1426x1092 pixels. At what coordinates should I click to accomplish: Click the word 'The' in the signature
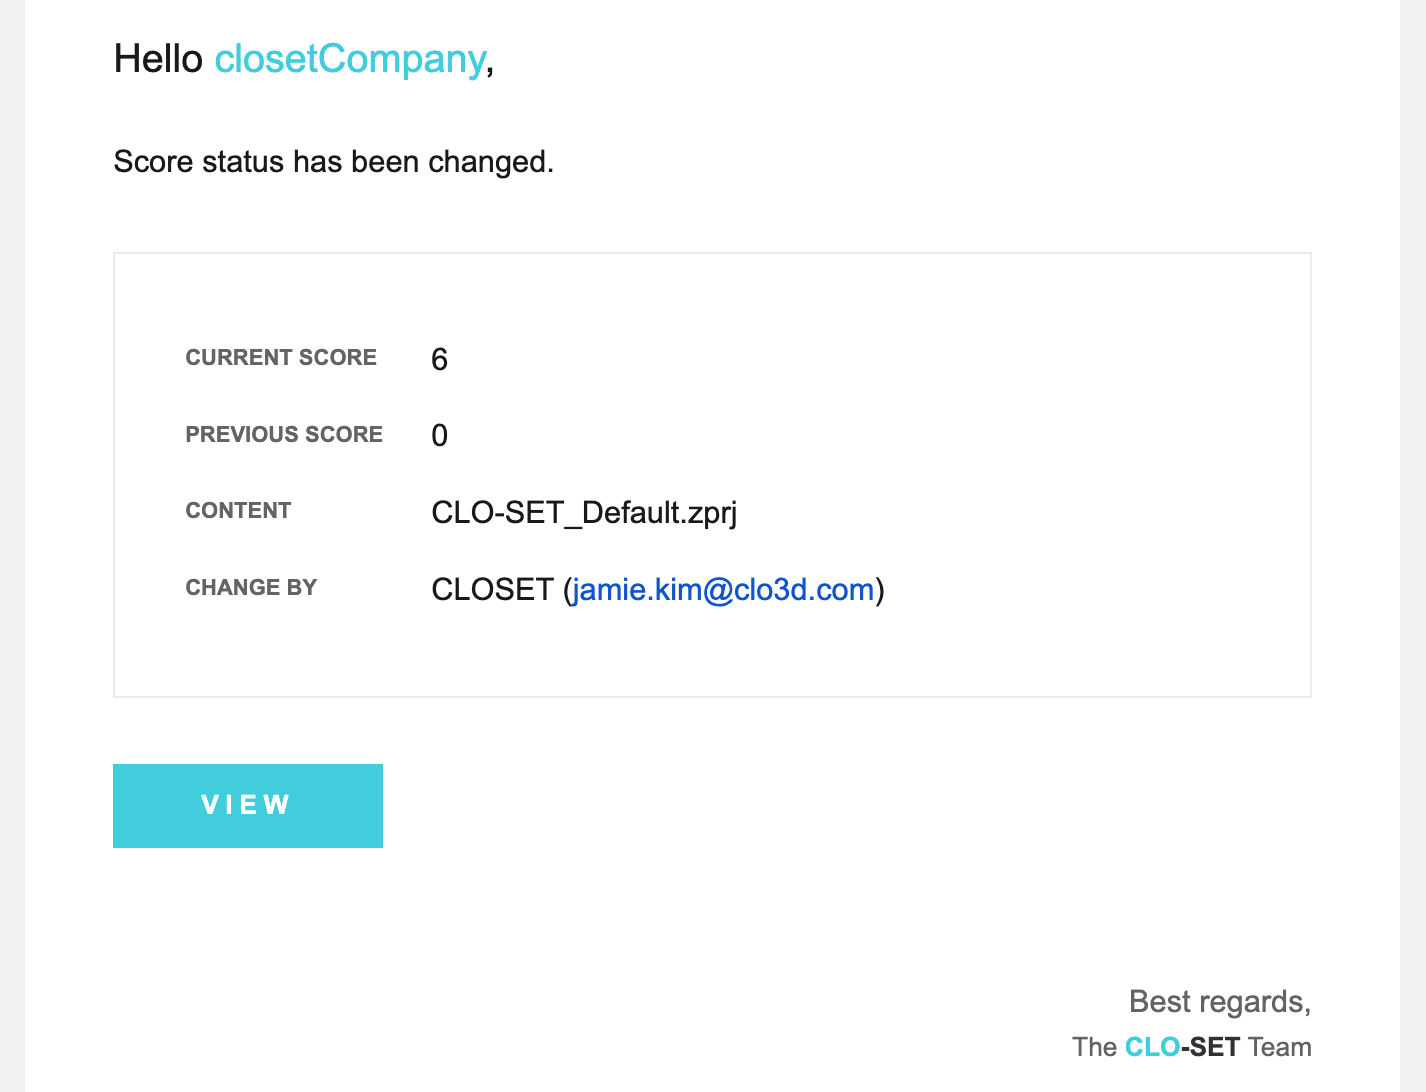coord(1094,1047)
